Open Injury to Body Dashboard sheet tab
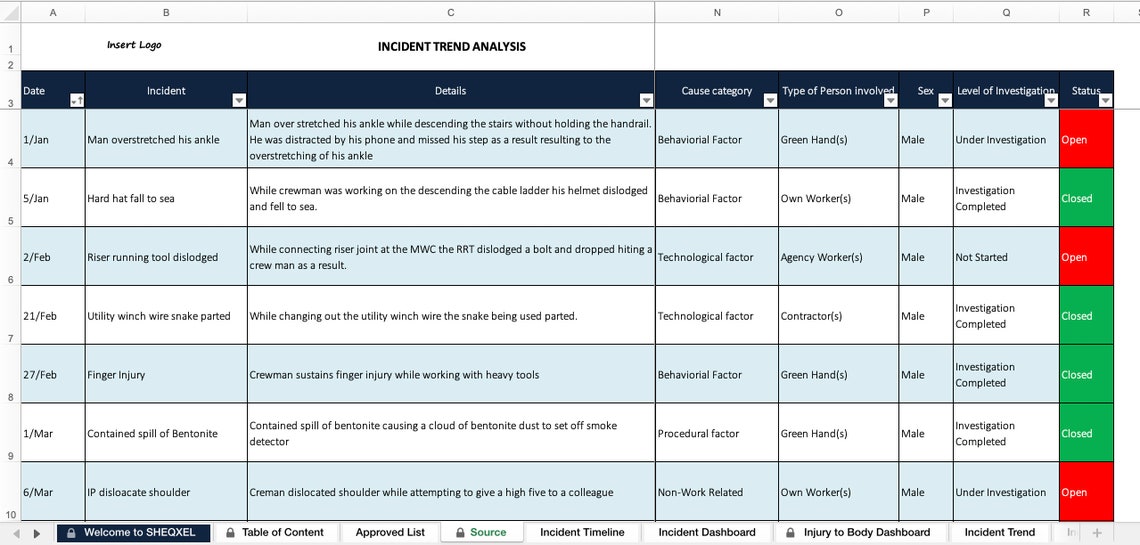 click(859, 533)
